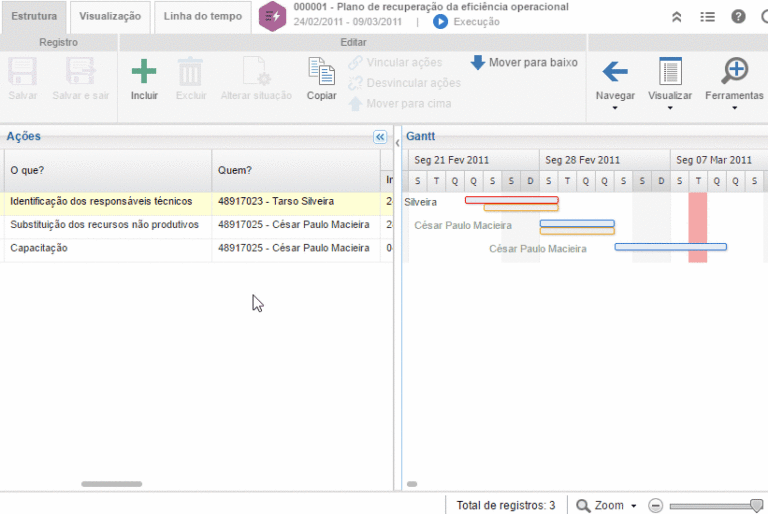
Task: Click the purple plan hexagon icon
Action: (272, 15)
